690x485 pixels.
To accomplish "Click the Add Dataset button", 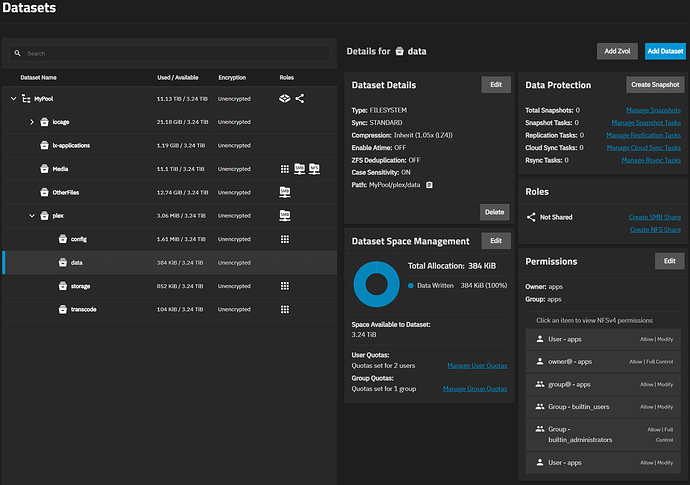I will click(x=665, y=51).
